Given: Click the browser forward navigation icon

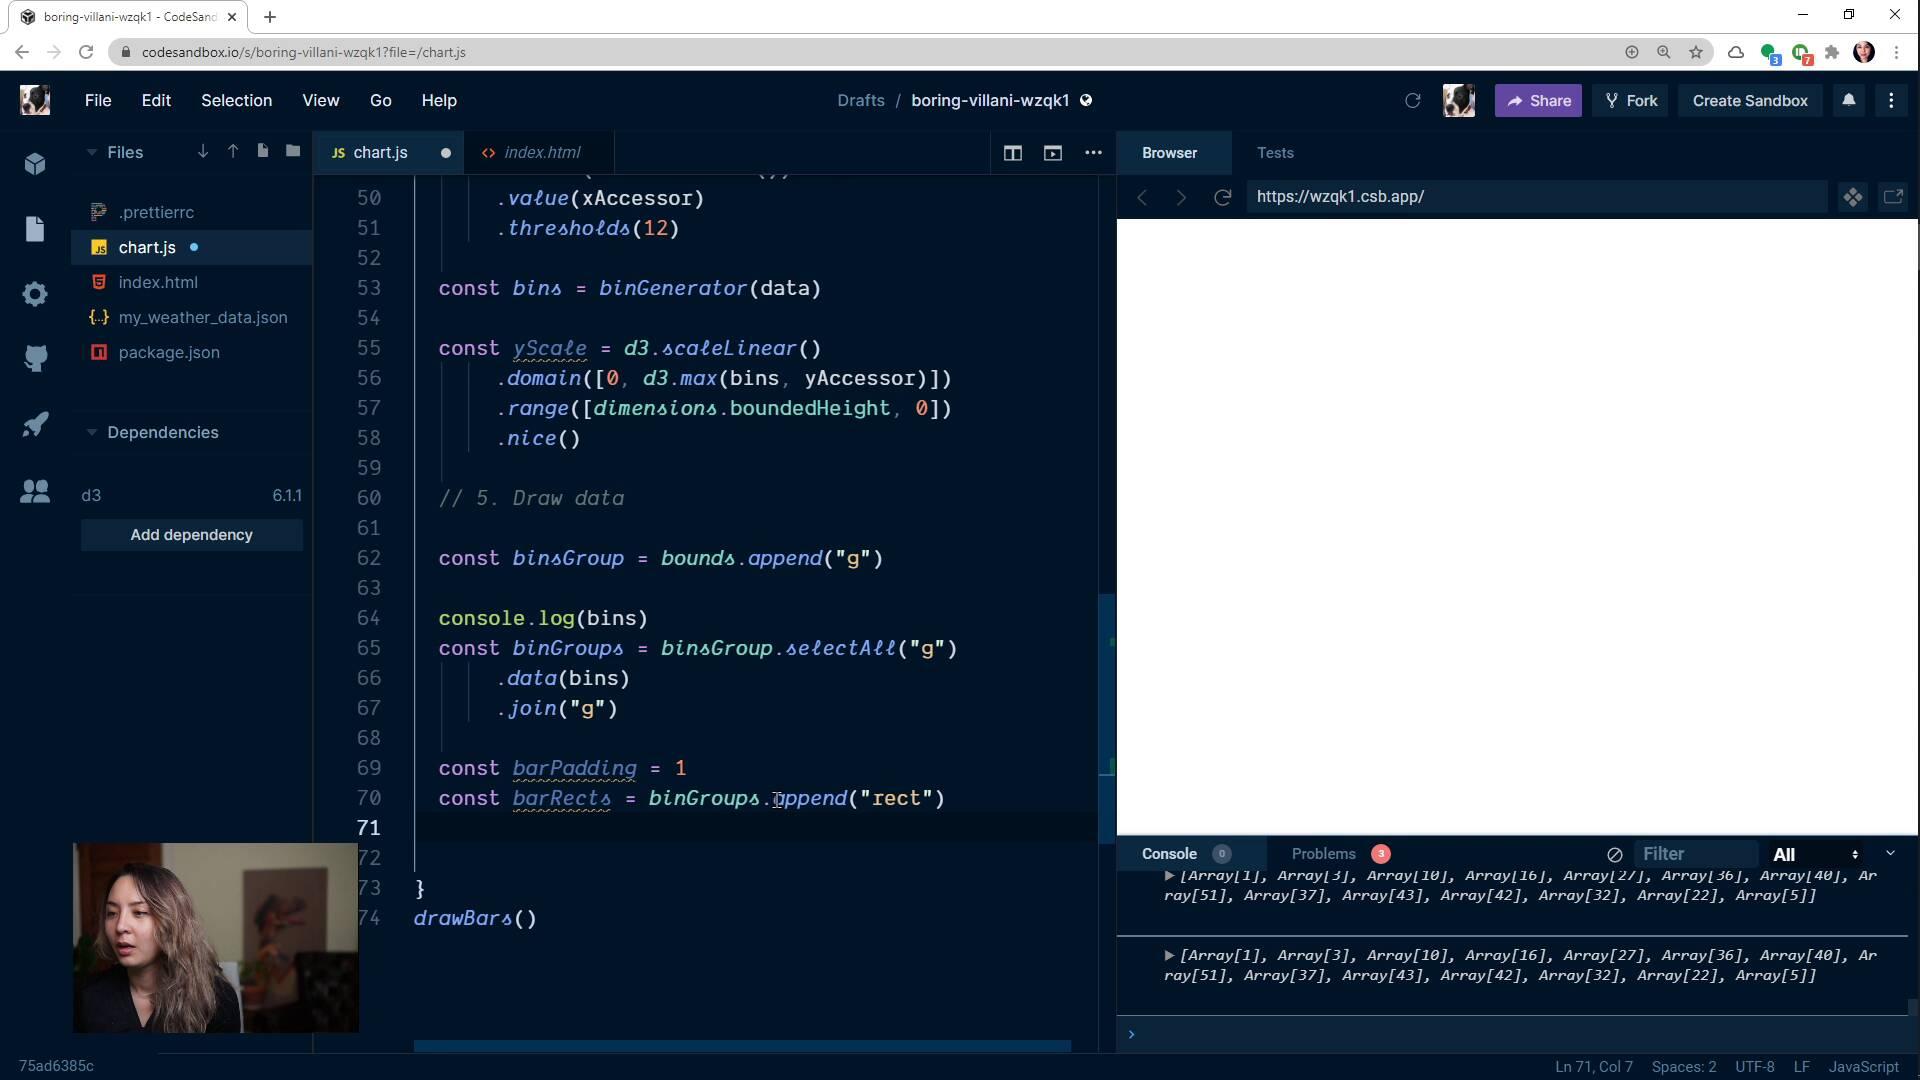Looking at the screenshot, I should coord(1180,196).
